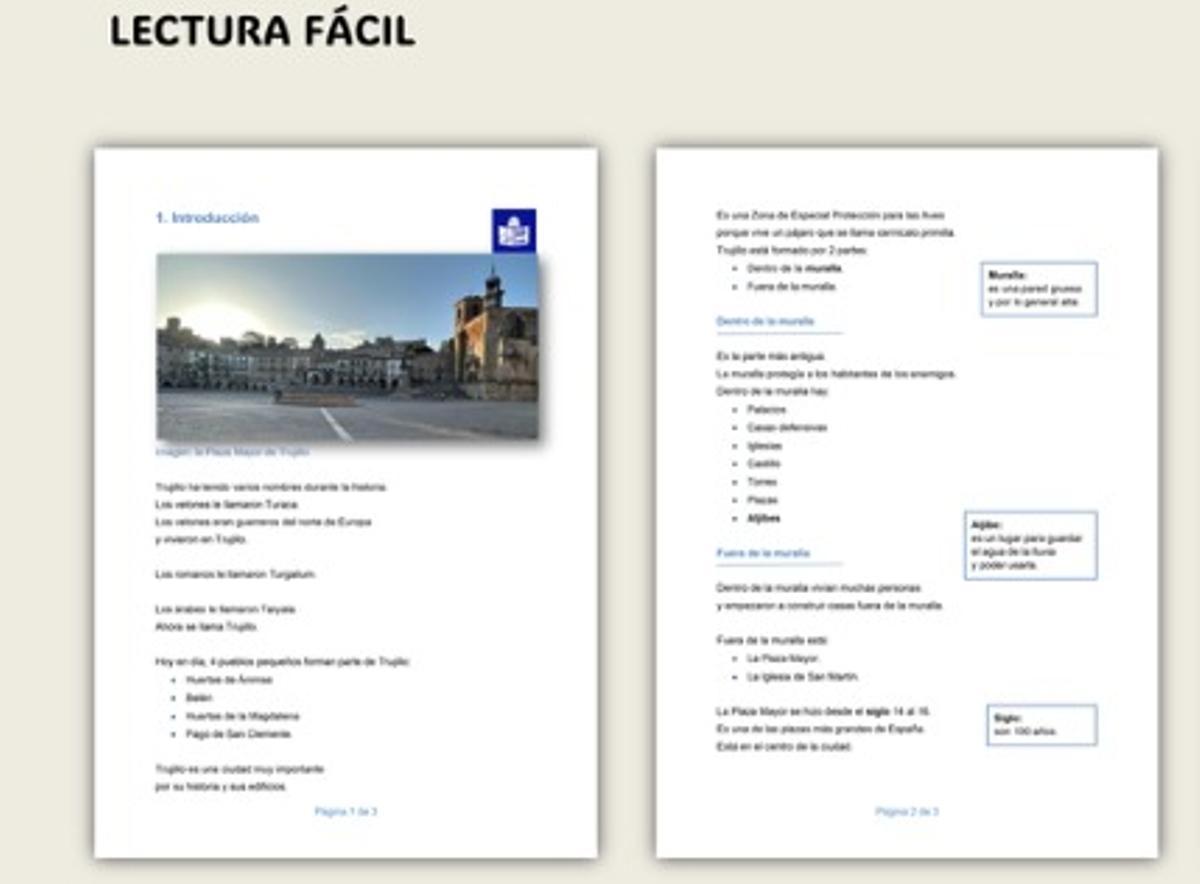1200x884 pixels.
Task: Click the 'Iglesias' bullet item
Action: coord(764,446)
